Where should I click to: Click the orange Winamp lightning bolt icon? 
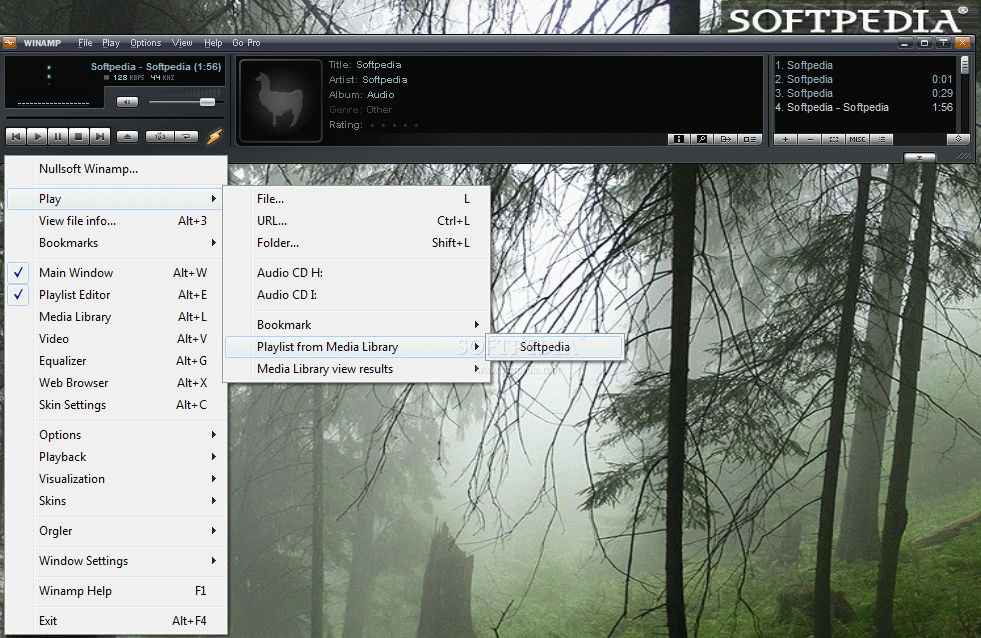(214, 136)
